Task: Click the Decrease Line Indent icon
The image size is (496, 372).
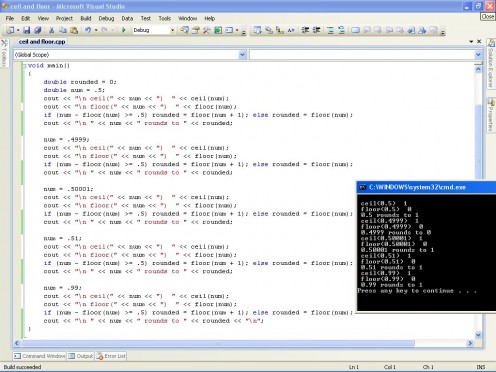Action: click(305, 30)
